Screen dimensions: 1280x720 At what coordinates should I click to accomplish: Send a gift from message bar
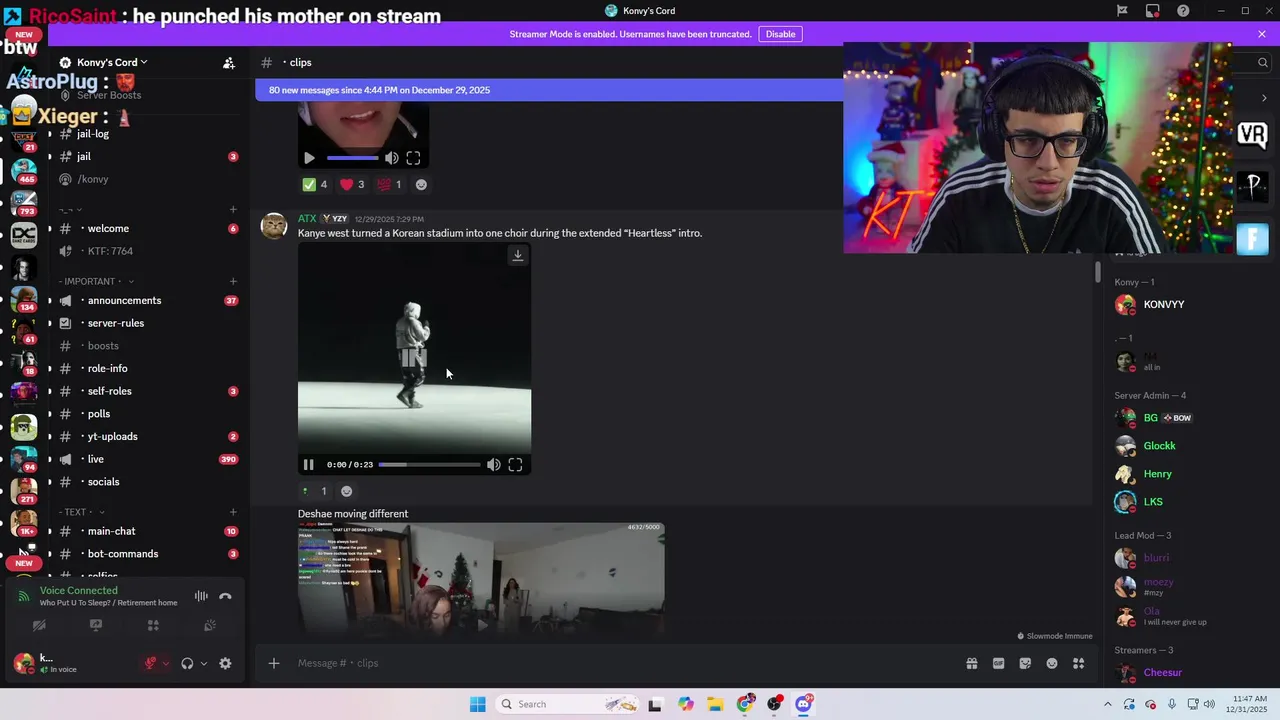click(x=971, y=663)
